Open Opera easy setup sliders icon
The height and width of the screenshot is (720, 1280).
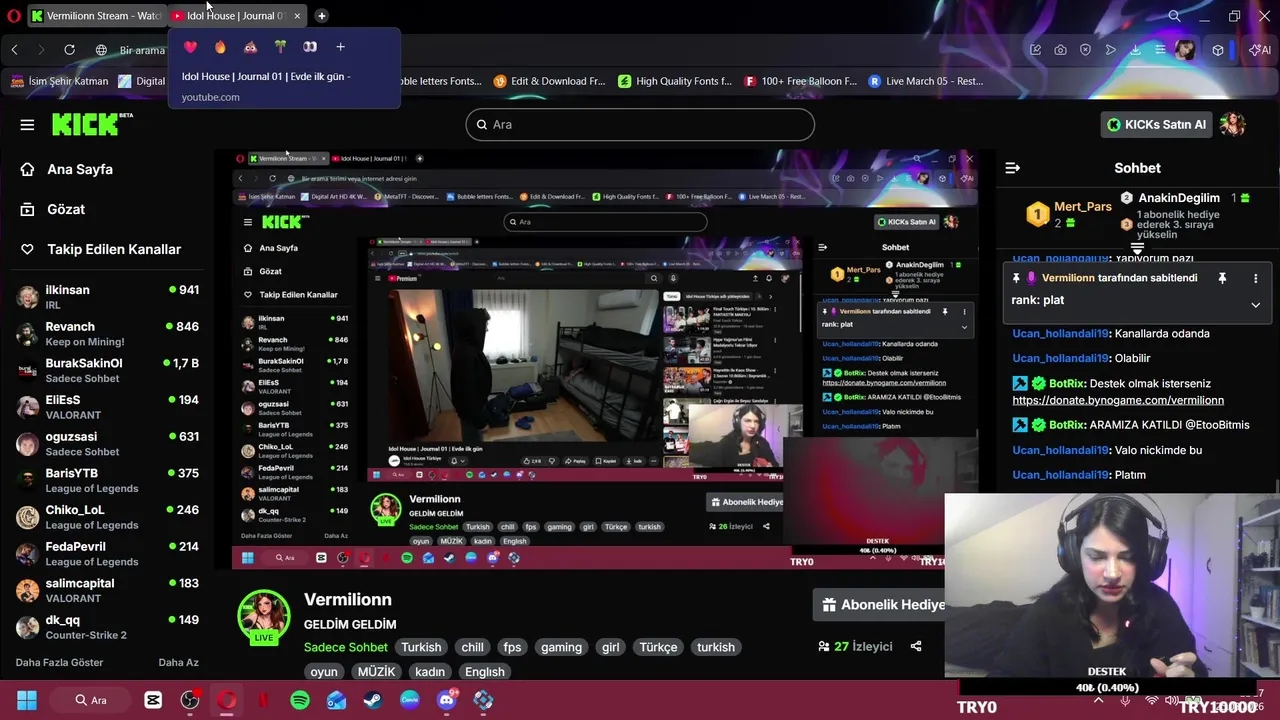(x=1160, y=50)
